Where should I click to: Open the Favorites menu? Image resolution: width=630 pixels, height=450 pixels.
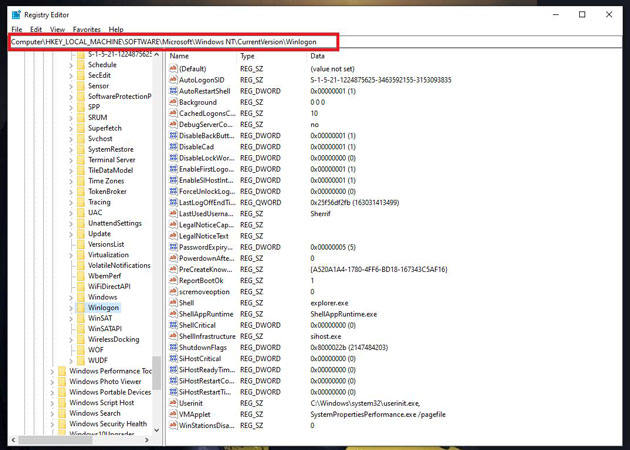point(86,29)
